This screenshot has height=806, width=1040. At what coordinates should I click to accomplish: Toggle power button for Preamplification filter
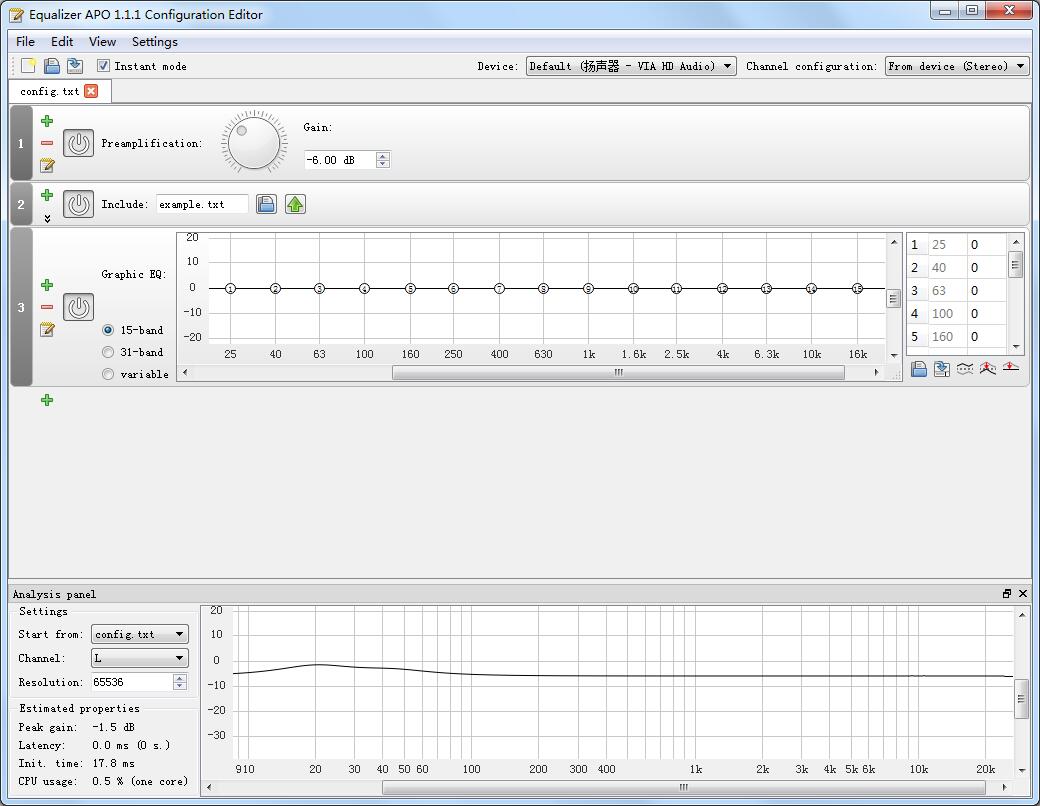(x=78, y=143)
